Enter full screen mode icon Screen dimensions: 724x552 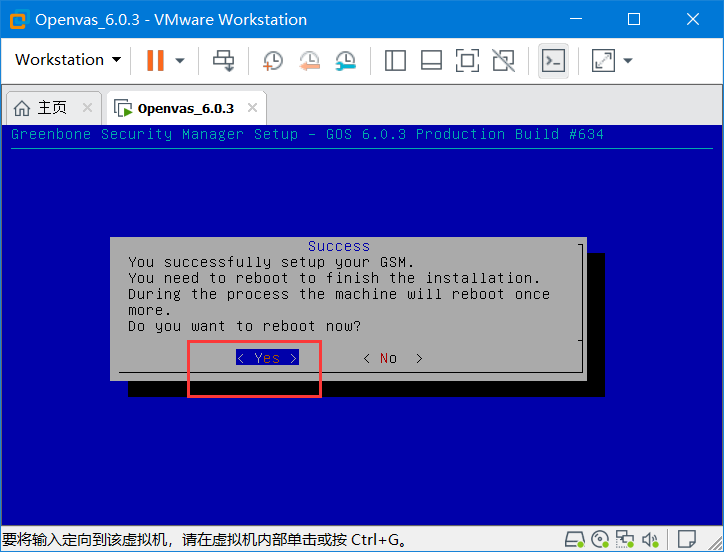coord(467,61)
